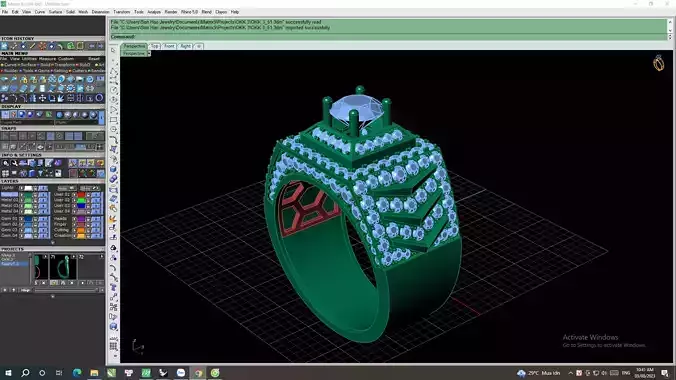Click the gold ring logo in viewport corner
Viewport: 676px width, 380px height.
[658, 63]
